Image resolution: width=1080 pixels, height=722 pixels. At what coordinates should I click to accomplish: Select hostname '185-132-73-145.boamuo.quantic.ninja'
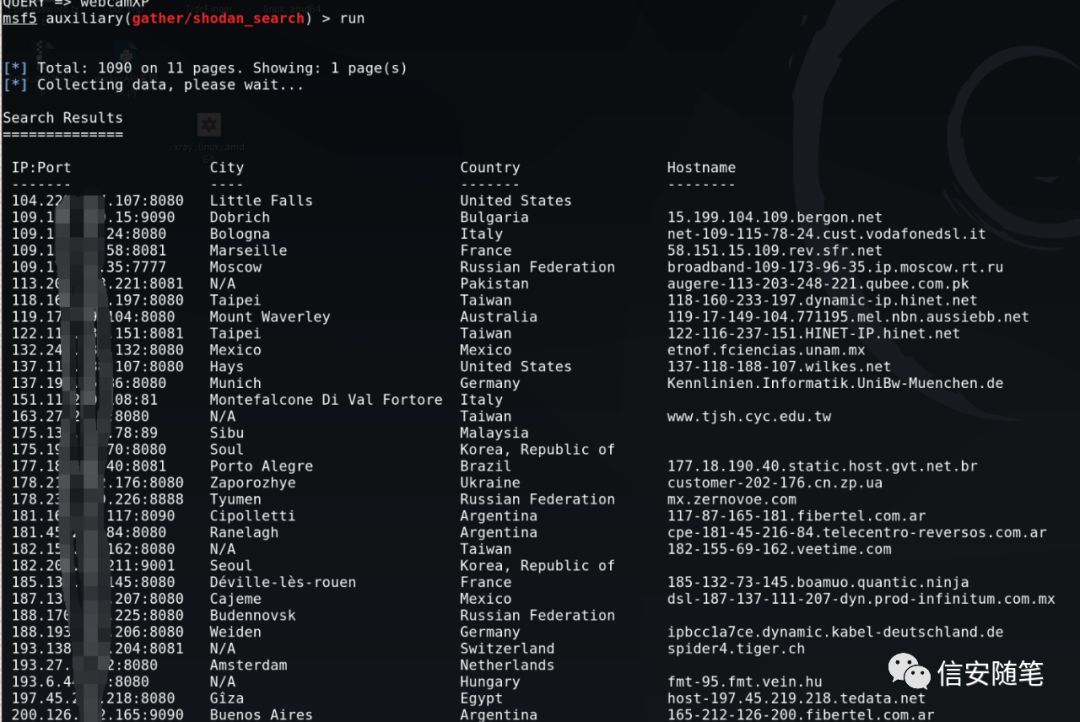pyautogui.click(x=818, y=582)
